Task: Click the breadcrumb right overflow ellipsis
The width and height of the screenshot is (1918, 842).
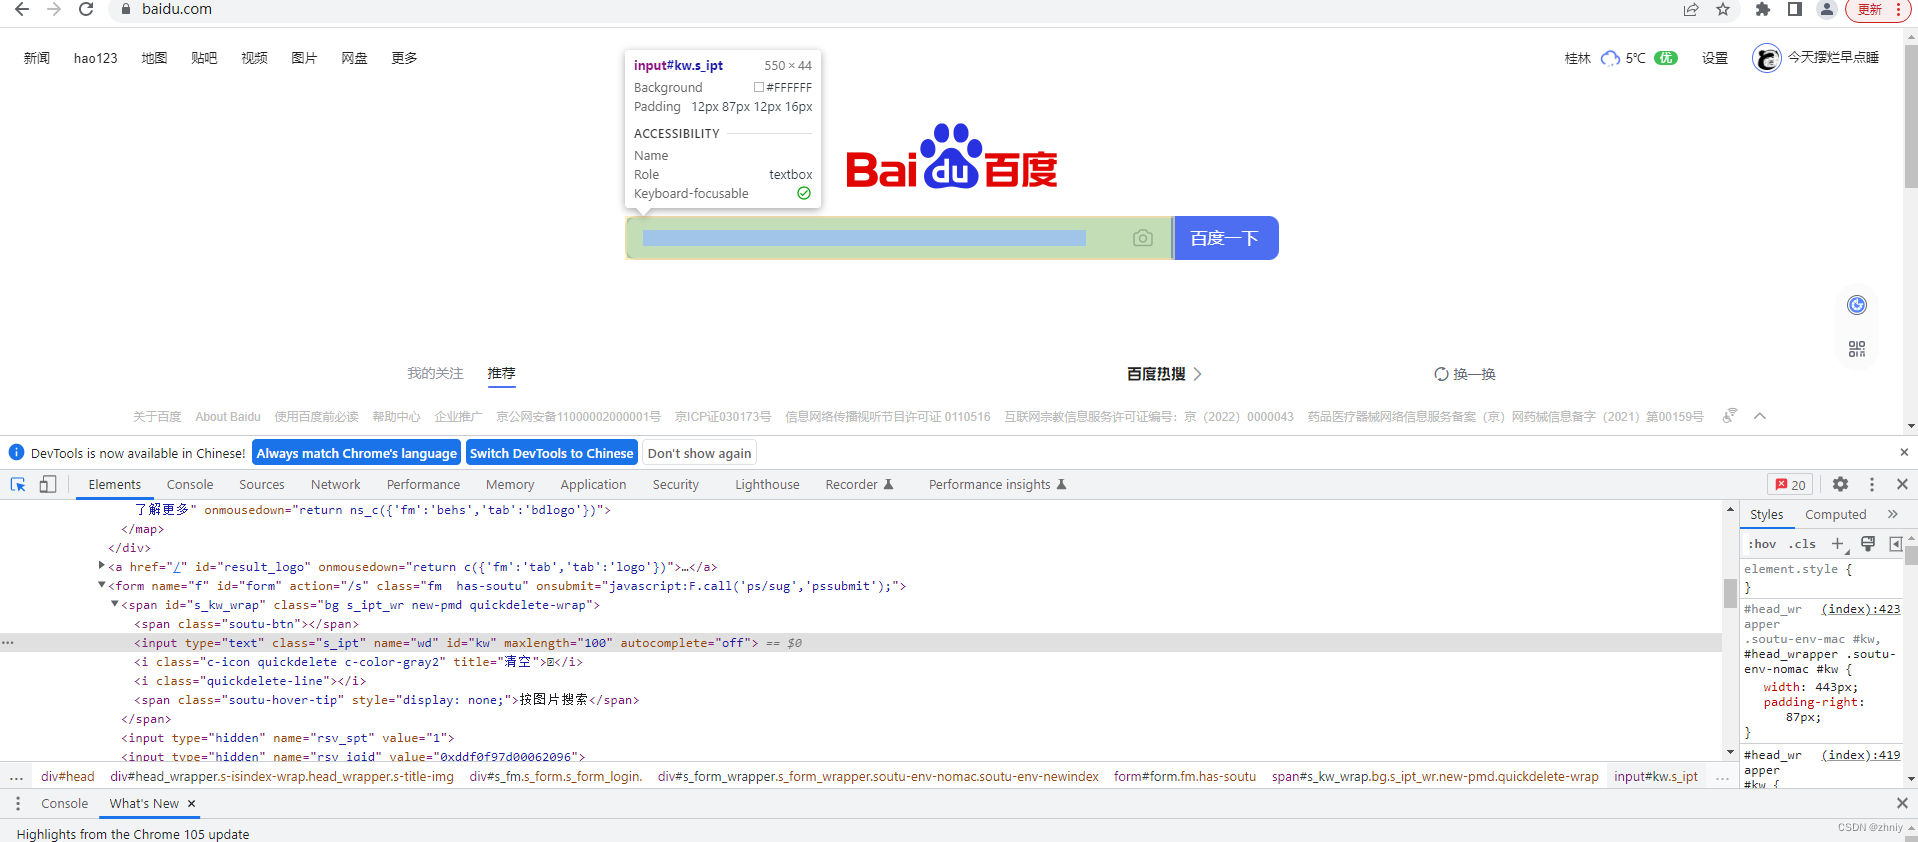Action: [x=1721, y=777]
